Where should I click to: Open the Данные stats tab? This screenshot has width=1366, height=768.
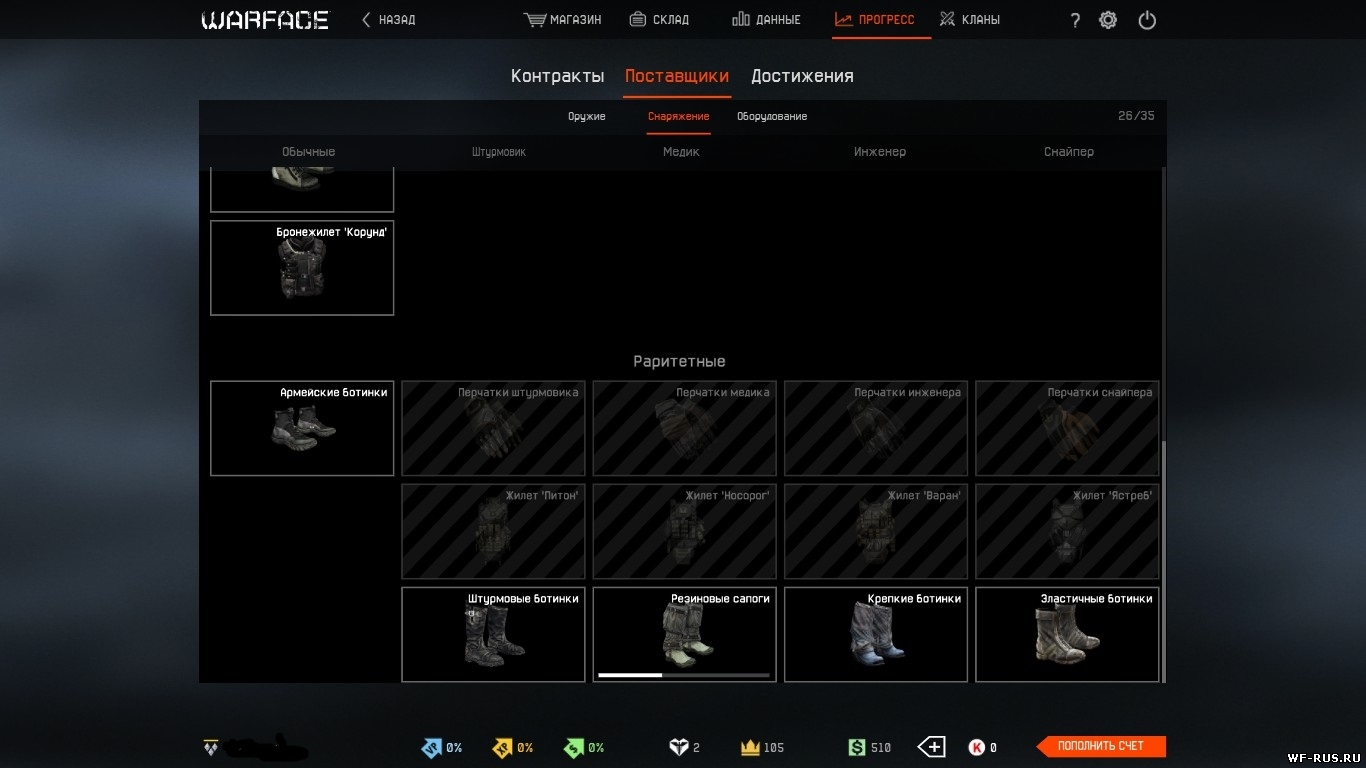766,19
